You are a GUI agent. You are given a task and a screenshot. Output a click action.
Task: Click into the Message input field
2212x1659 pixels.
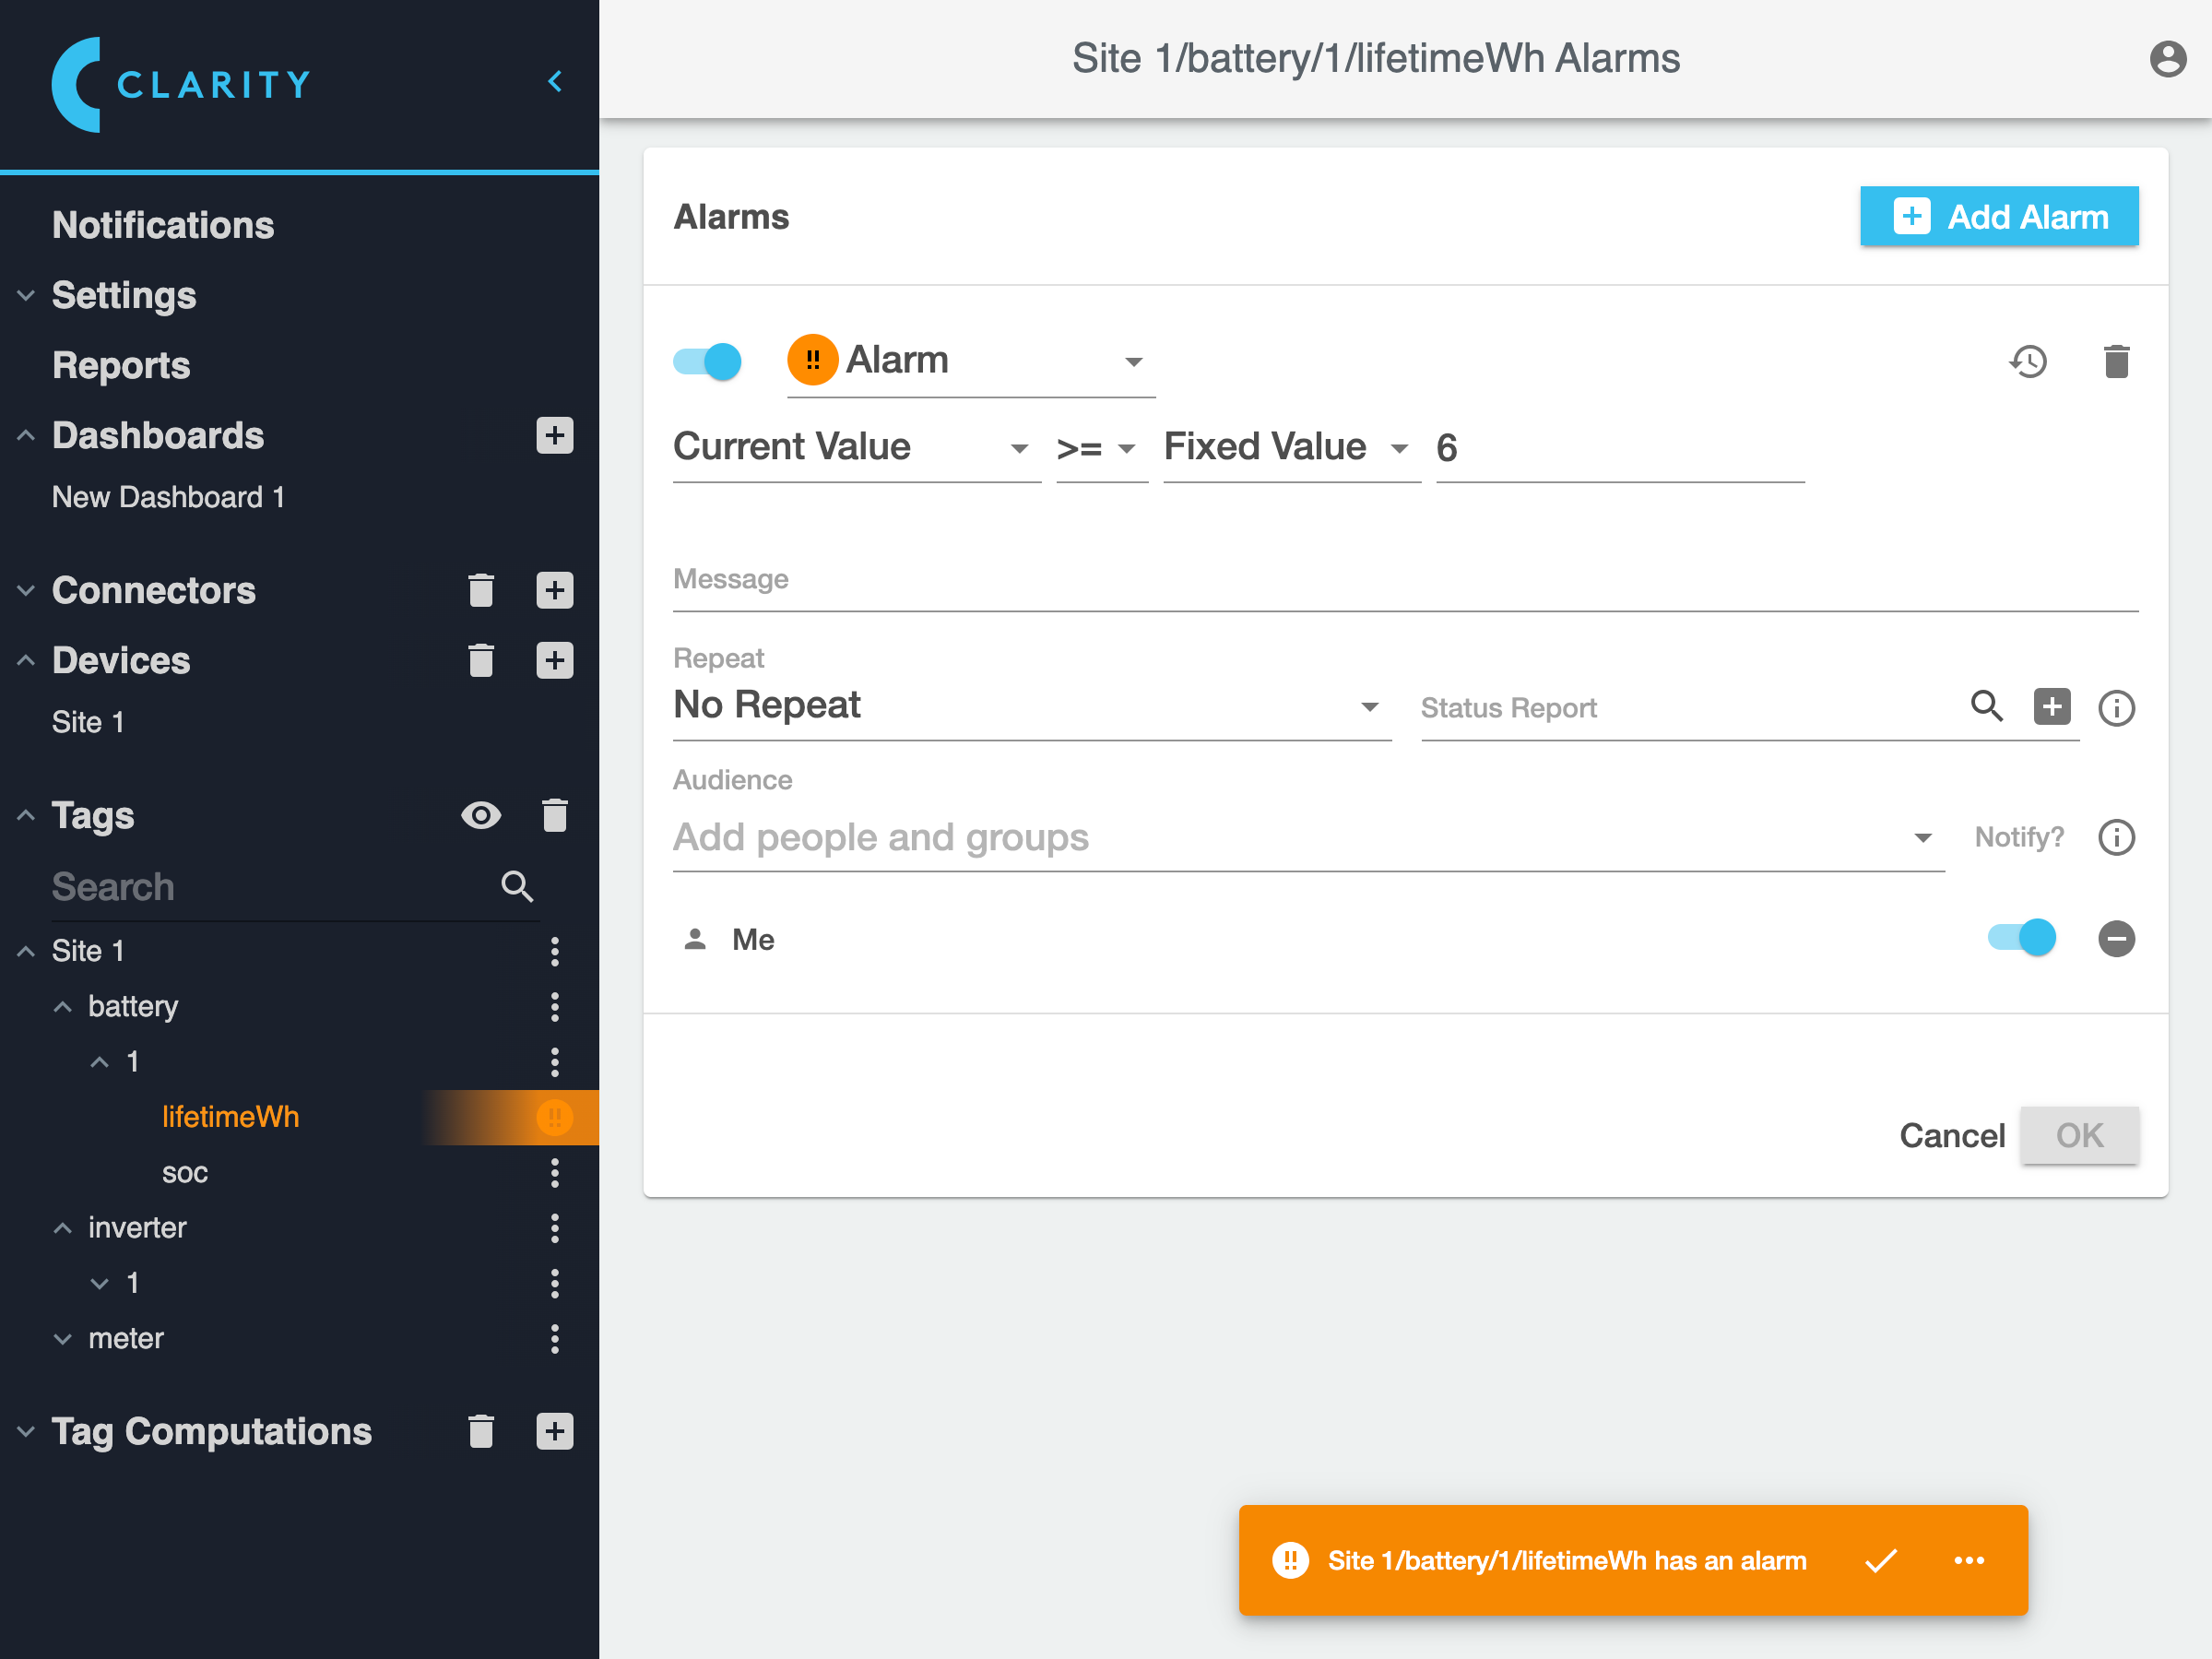click(1404, 582)
